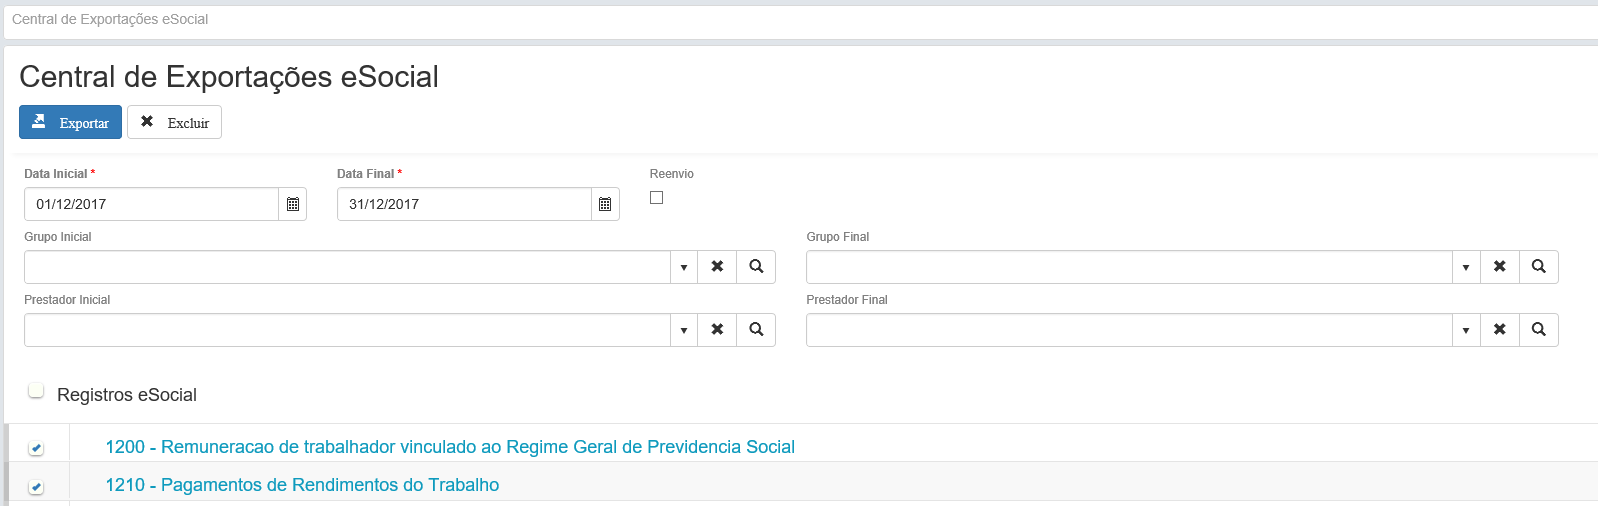Viewport: 1598px width, 506px height.
Task: Open calendar picker for Data Inicial
Action: 293,204
